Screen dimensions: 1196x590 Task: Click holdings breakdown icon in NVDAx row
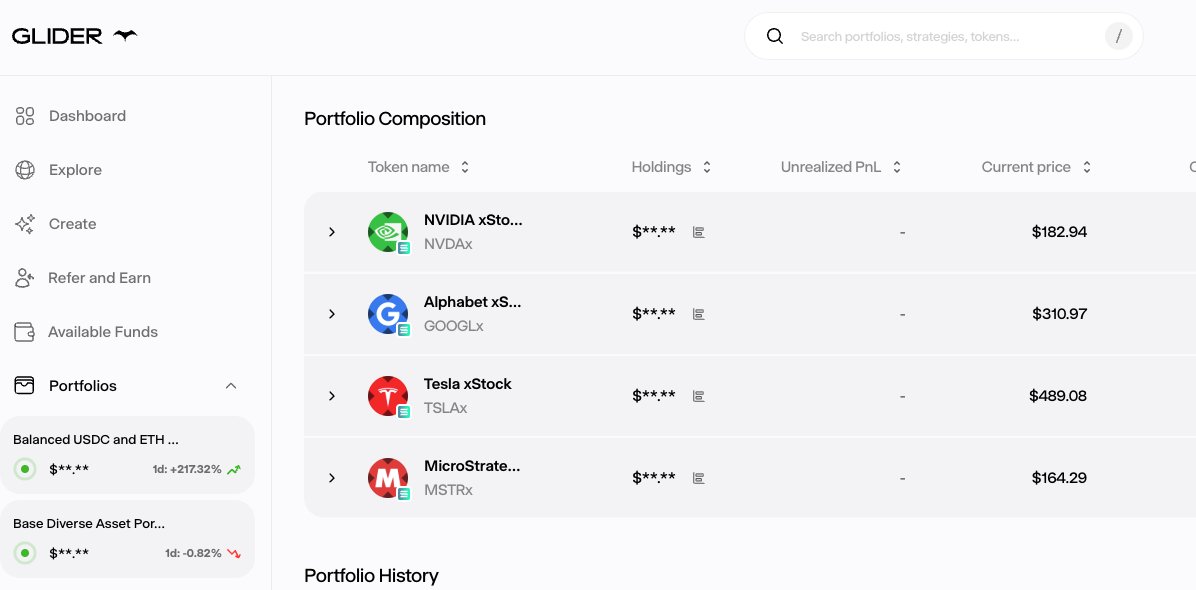699,232
